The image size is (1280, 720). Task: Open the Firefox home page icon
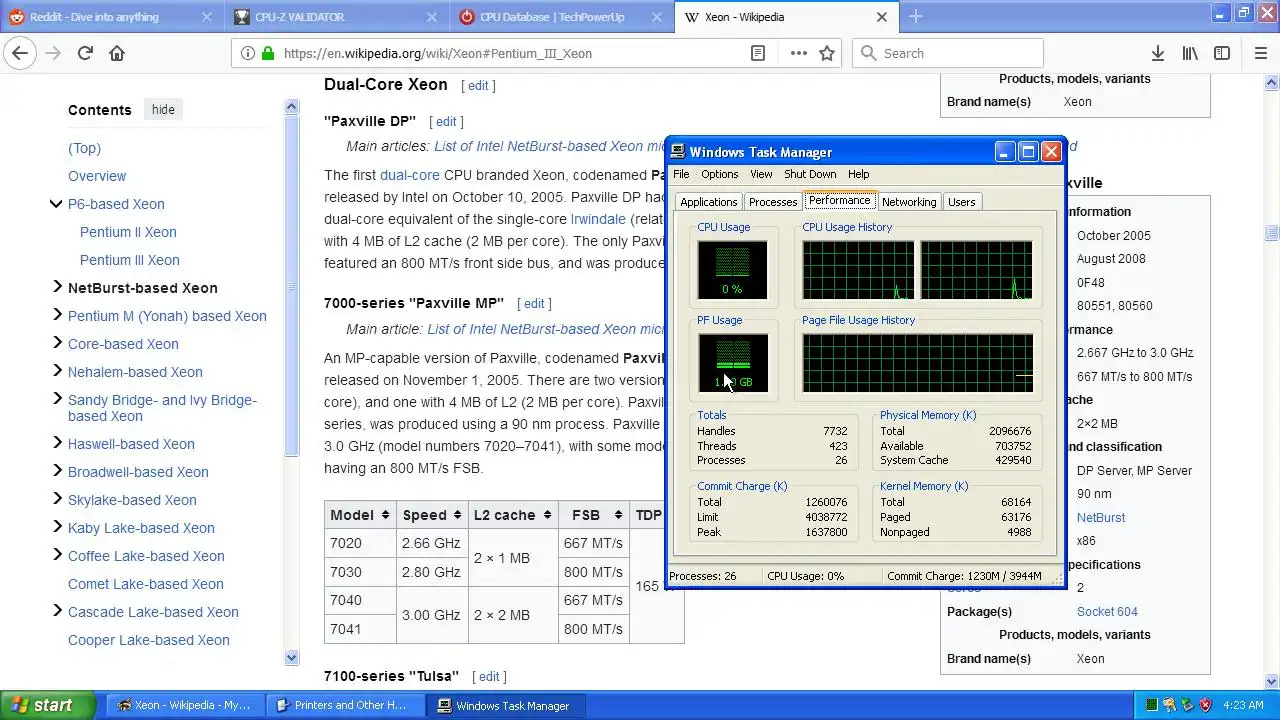point(117,53)
